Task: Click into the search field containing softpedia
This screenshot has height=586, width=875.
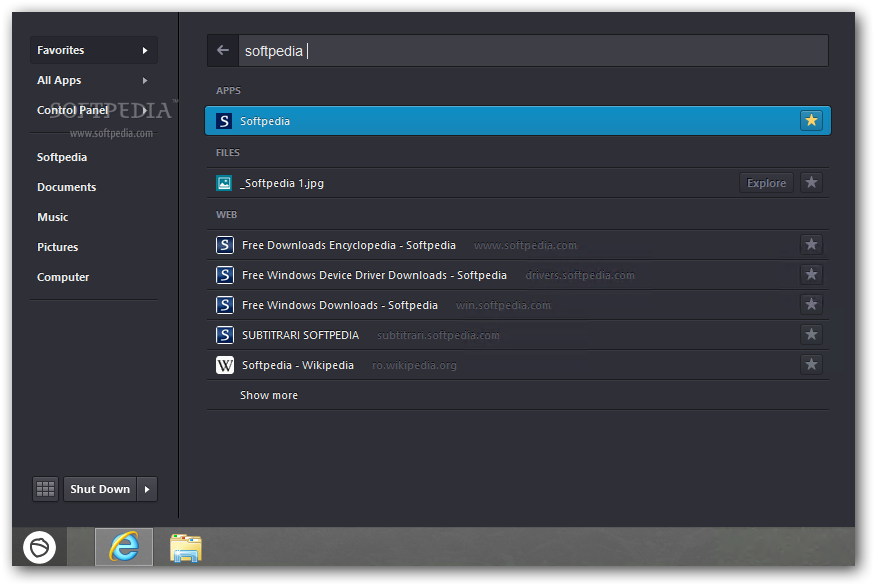Action: point(533,51)
